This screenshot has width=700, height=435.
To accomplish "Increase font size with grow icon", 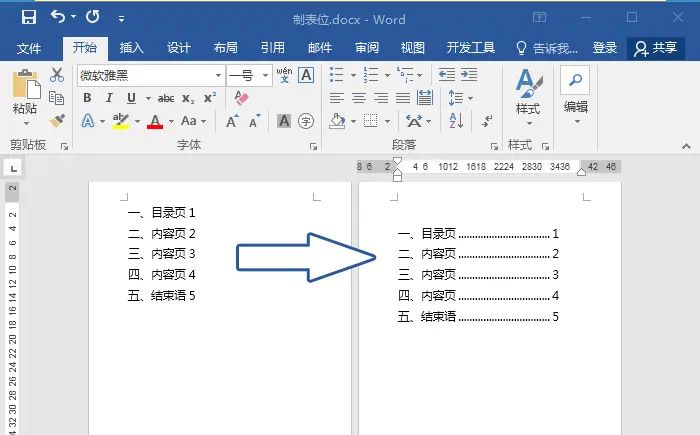I will click(232, 121).
